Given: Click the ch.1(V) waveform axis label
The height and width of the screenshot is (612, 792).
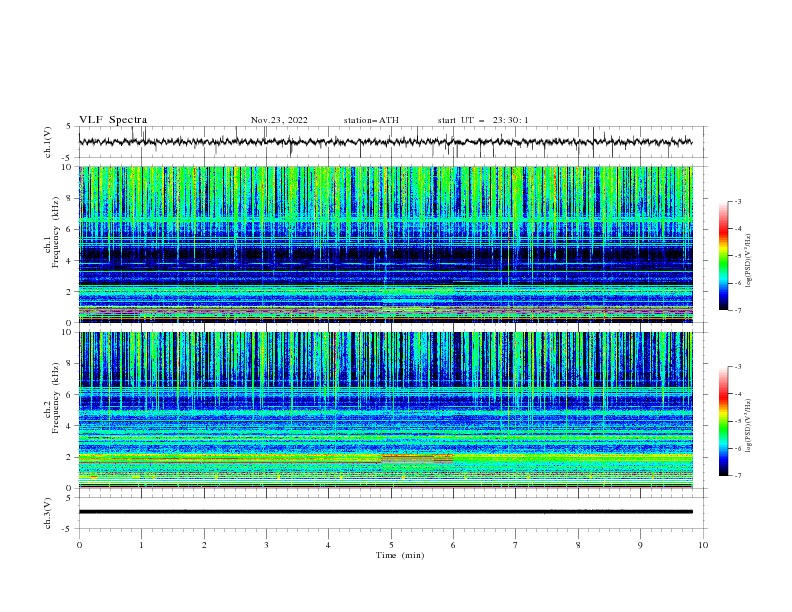Looking at the screenshot, I should 47,142.
